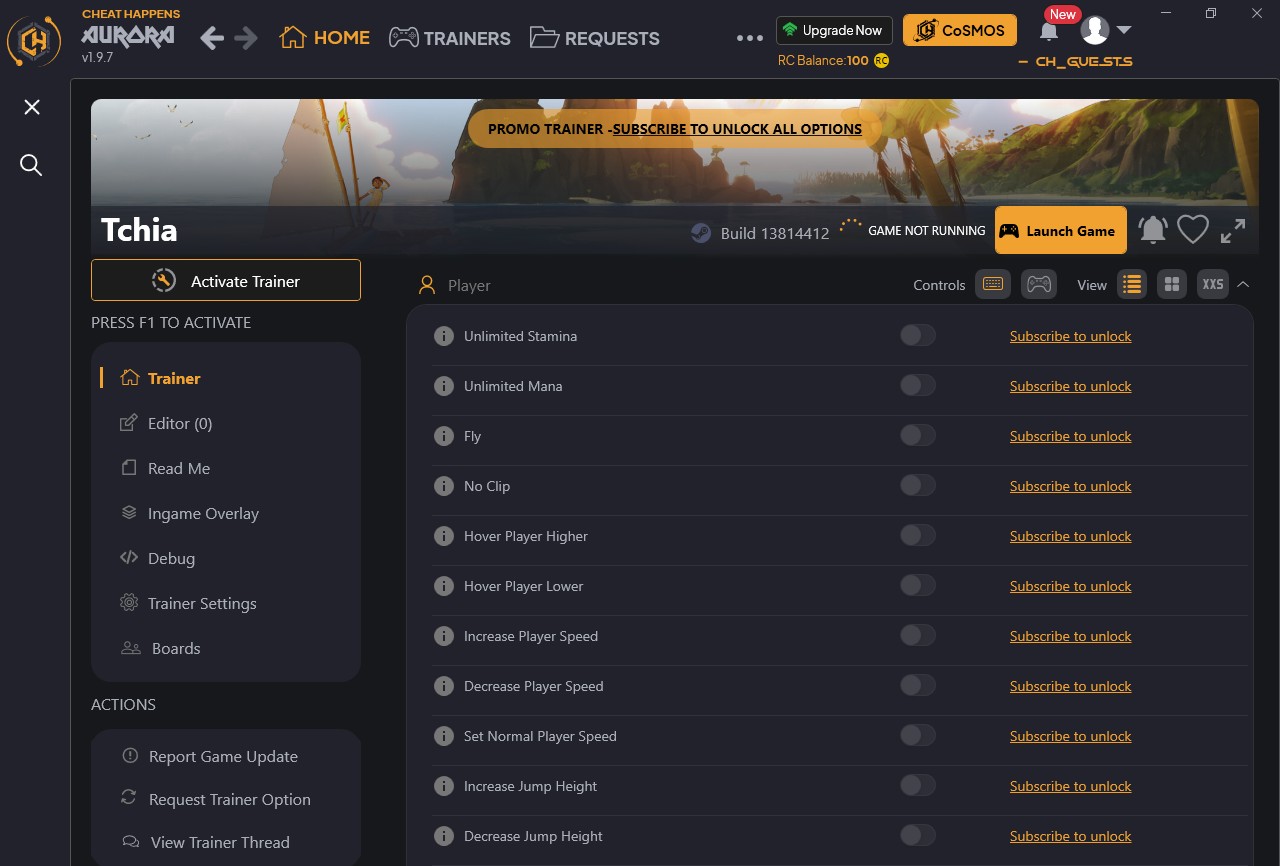
Task: Show info for Set Normal Player Speed
Action: coord(444,736)
